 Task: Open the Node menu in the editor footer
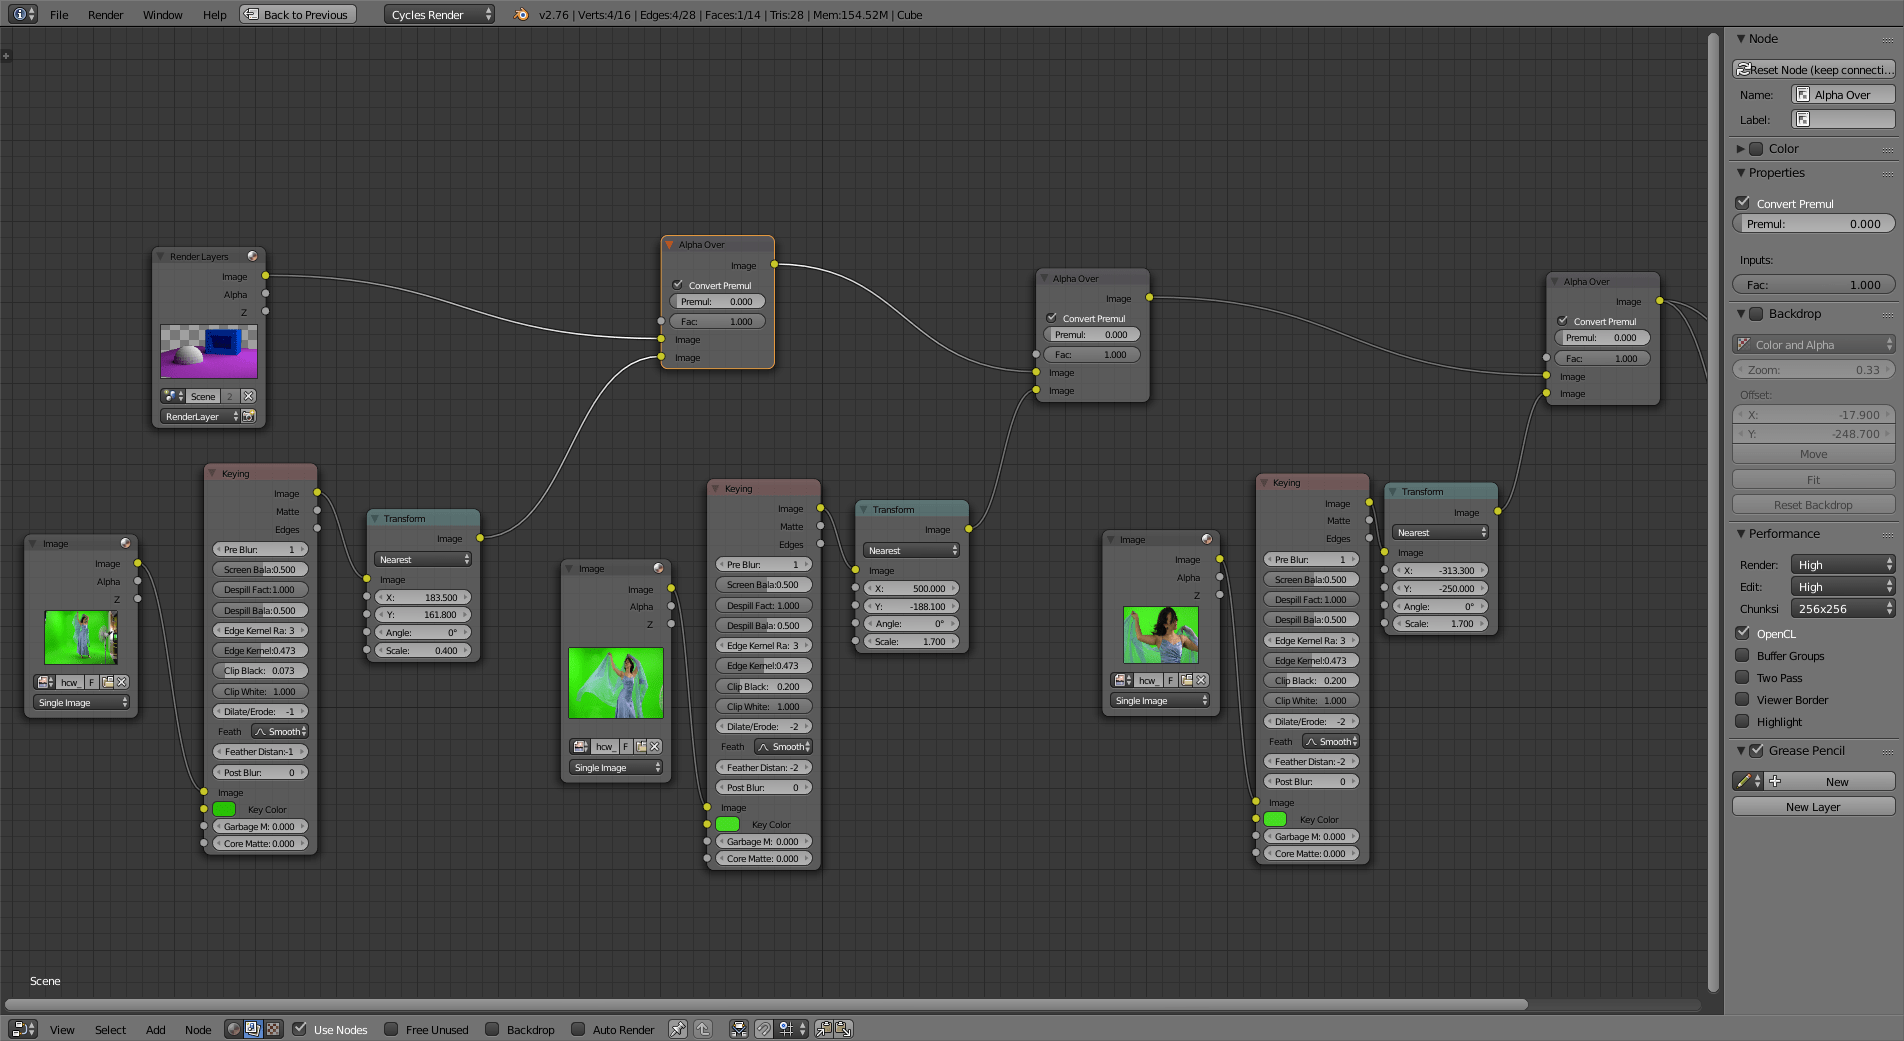click(198, 1029)
